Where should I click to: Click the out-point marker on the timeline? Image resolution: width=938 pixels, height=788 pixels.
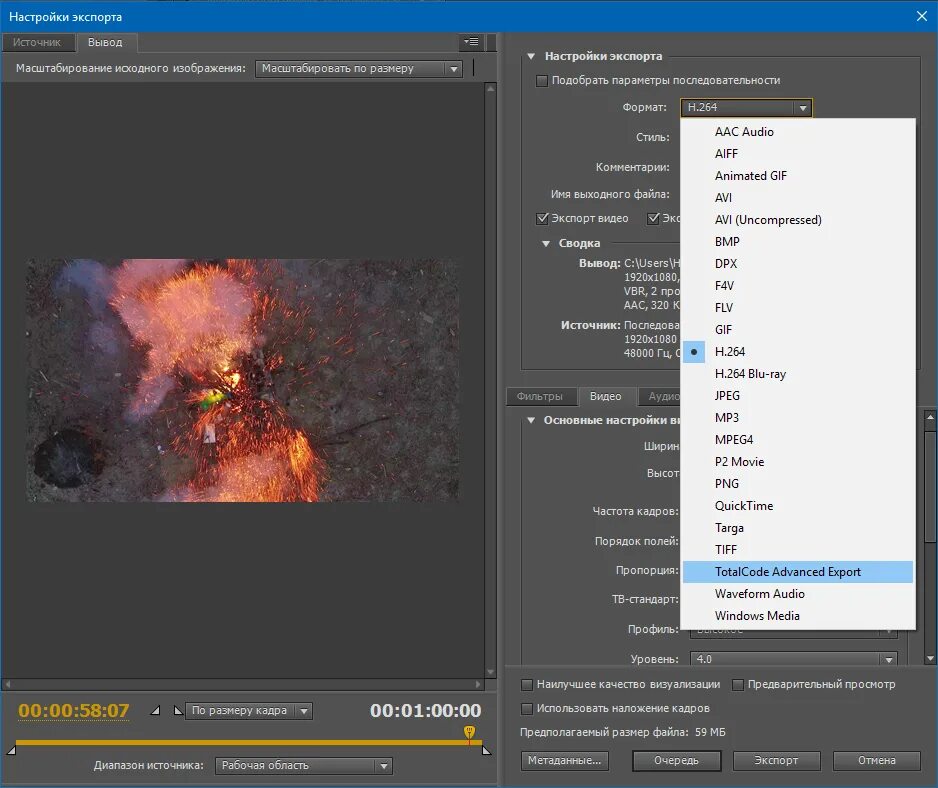click(486, 749)
